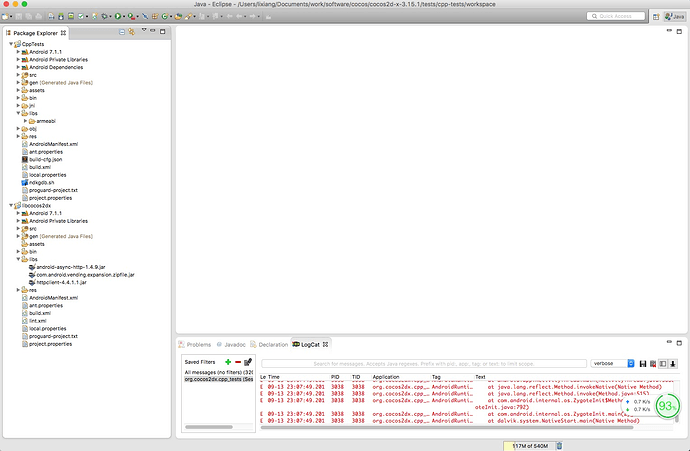
Task: Toggle LogCat scroll lock
Action: pyautogui.click(x=673, y=363)
